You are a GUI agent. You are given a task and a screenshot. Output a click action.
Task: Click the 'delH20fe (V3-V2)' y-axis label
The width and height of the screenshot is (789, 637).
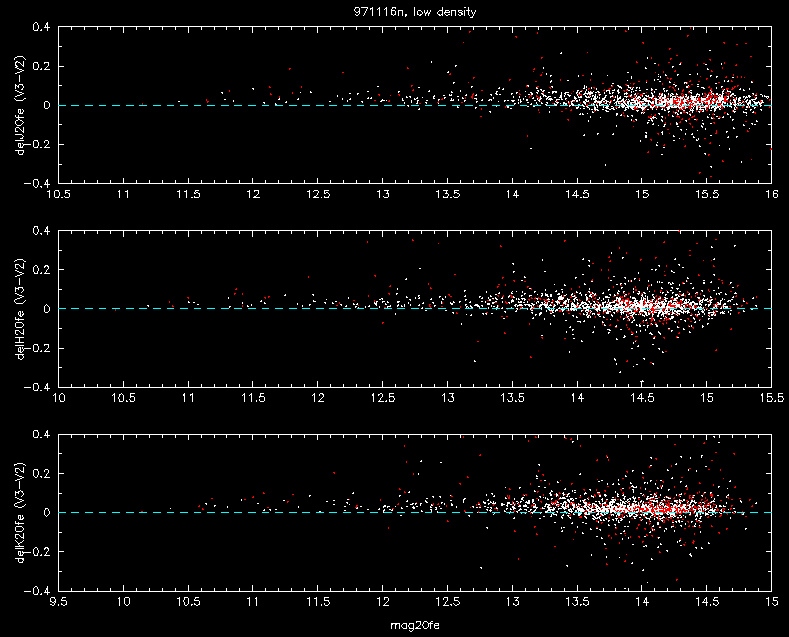[x=20, y=309]
